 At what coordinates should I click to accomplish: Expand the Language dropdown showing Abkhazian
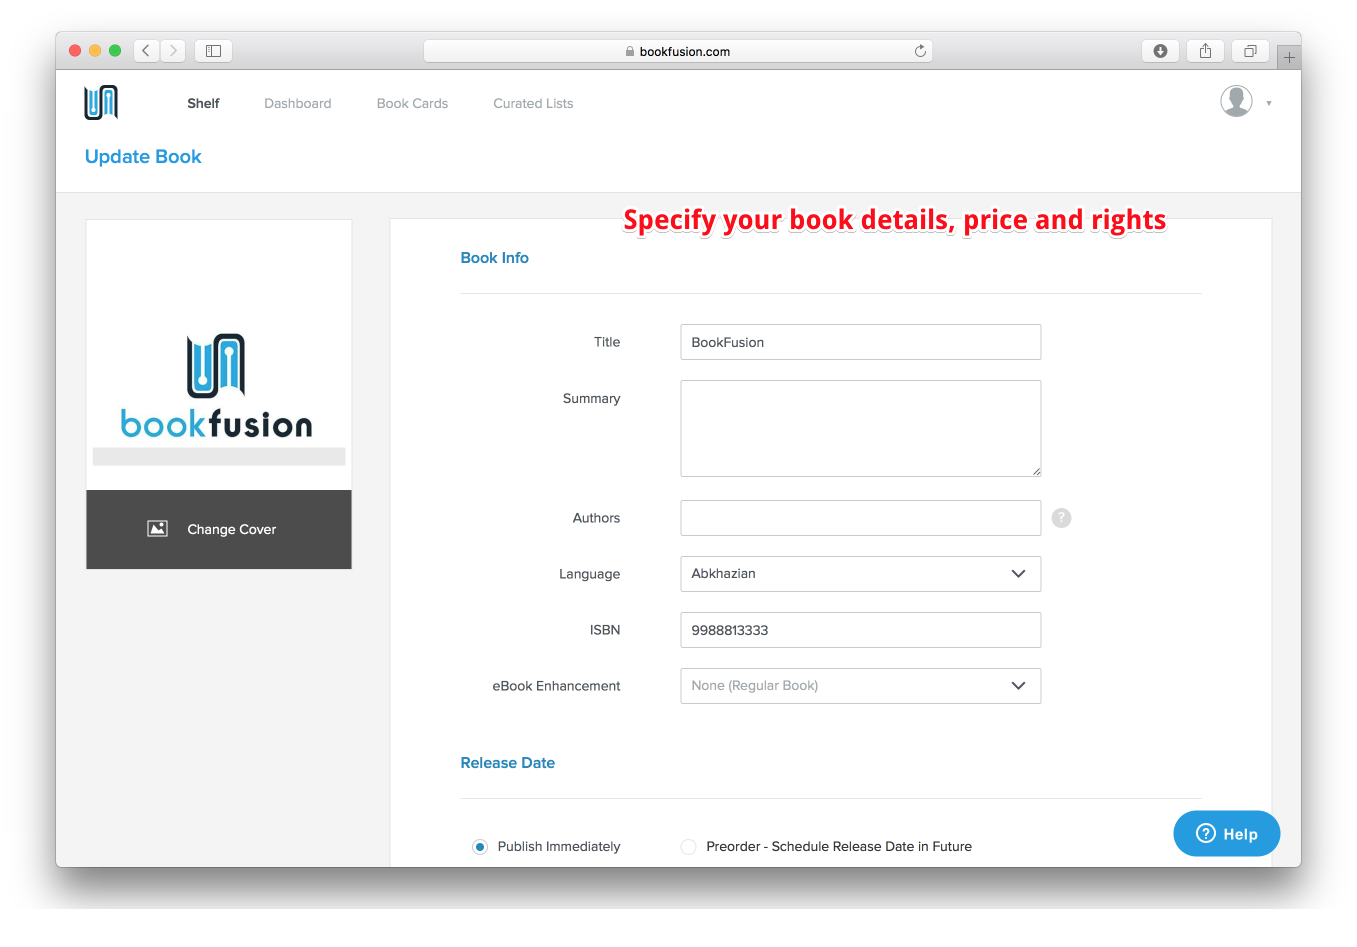pyautogui.click(x=860, y=574)
